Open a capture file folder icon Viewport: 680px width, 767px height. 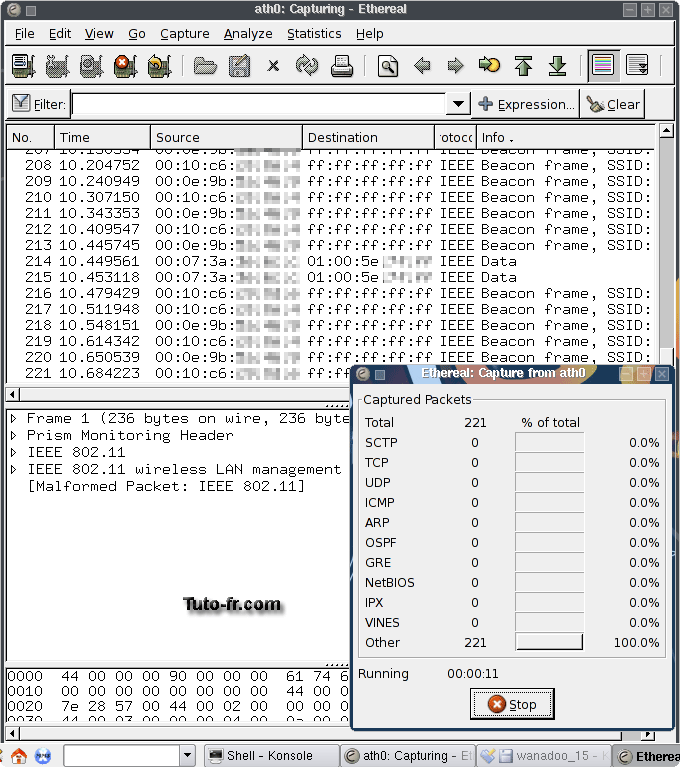point(205,66)
